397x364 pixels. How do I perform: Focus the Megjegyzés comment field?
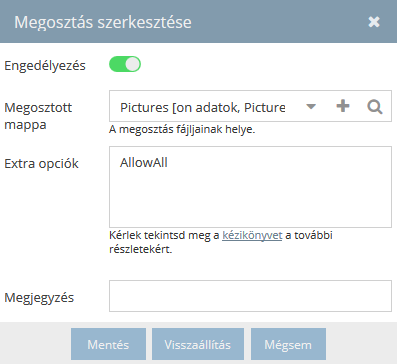point(250,296)
